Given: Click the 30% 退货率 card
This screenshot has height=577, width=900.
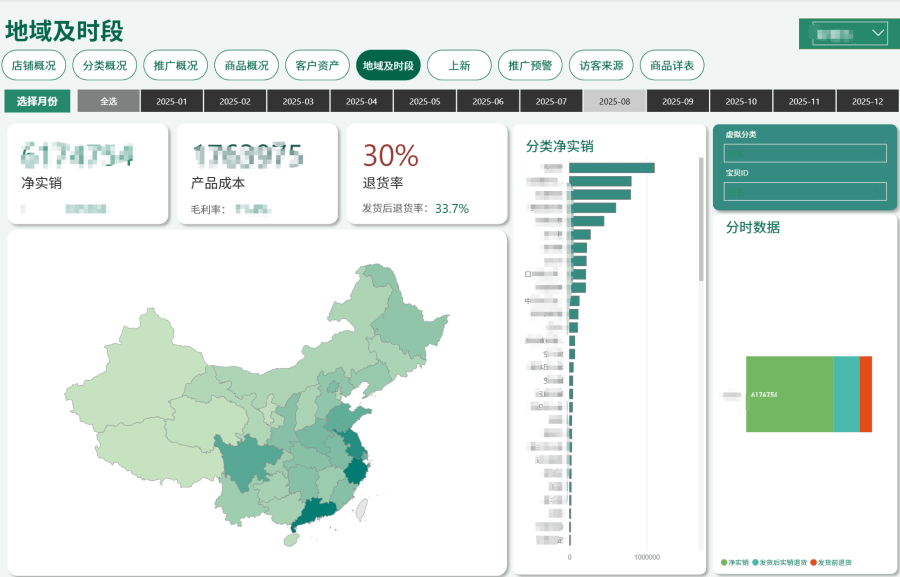Looking at the screenshot, I should 427,175.
